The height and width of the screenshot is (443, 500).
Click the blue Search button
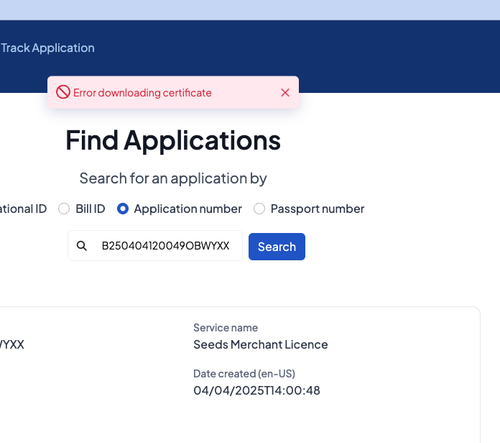click(277, 247)
